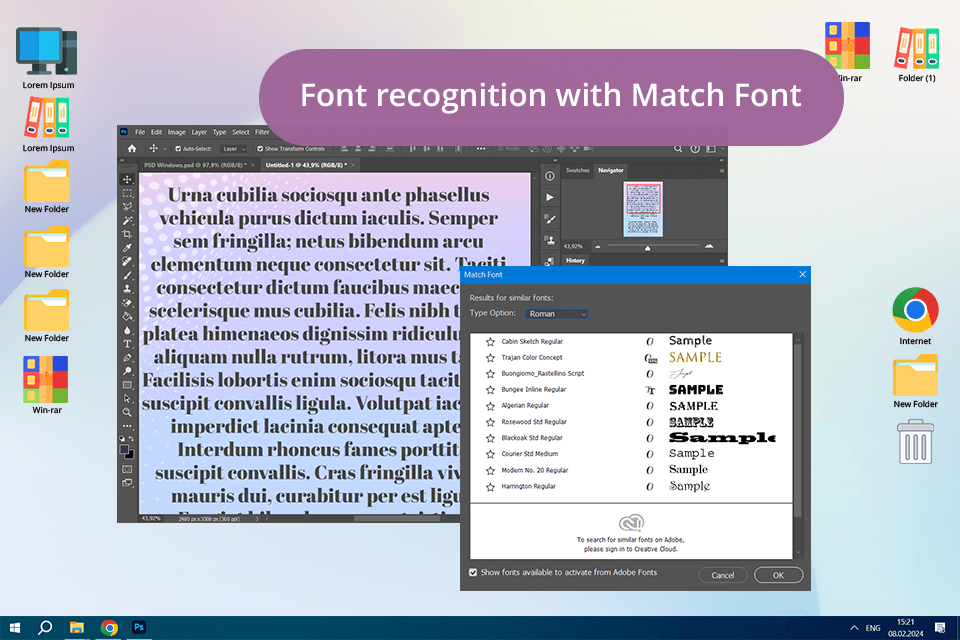Swap foreground and background colors
This screenshot has height=640, width=960.
[131, 439]
